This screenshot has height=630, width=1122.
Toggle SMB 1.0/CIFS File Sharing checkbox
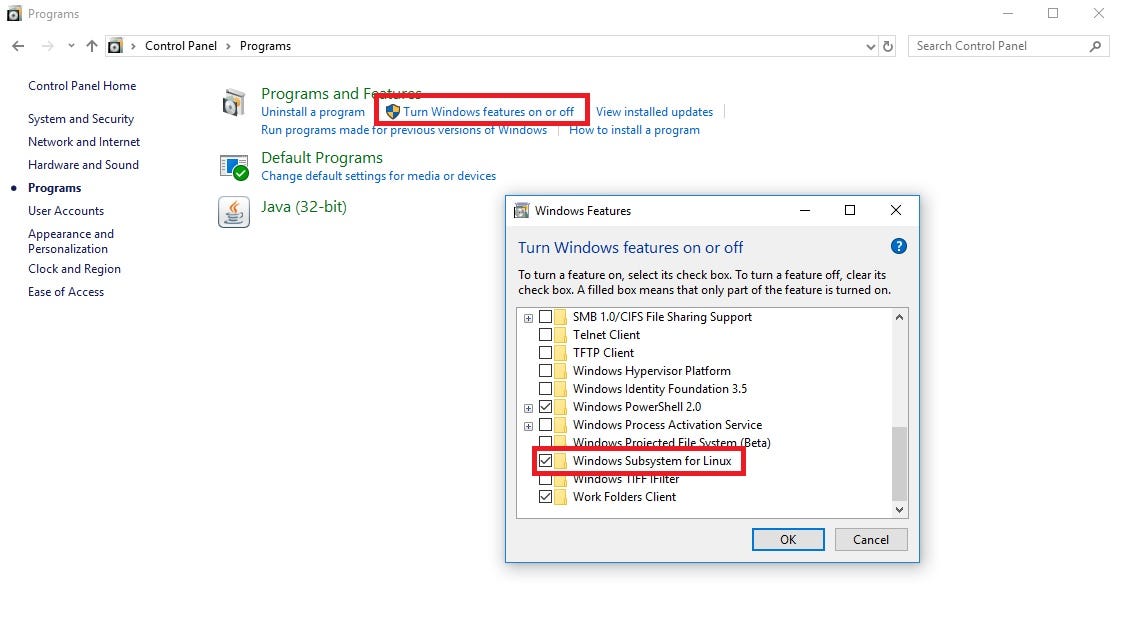point(545,316)
